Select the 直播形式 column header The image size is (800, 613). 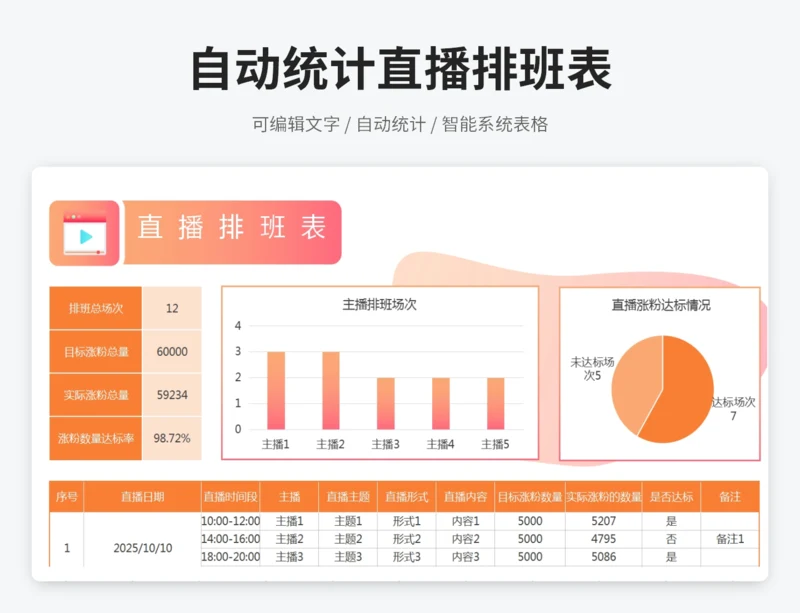(x=407, y=497)
